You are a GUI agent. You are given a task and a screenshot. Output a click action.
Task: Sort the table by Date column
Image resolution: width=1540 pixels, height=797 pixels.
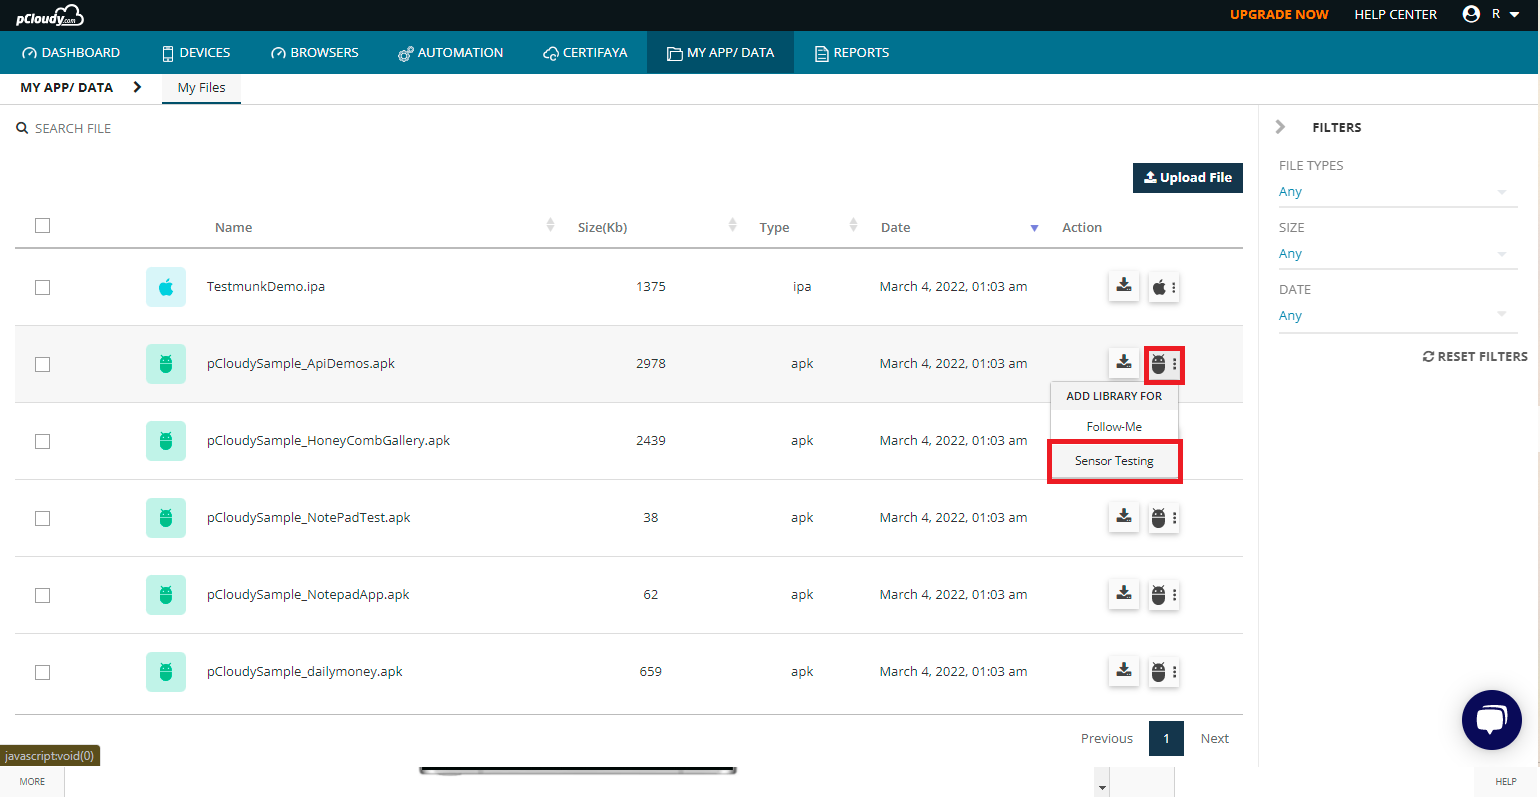click(x=1034, y=228)
